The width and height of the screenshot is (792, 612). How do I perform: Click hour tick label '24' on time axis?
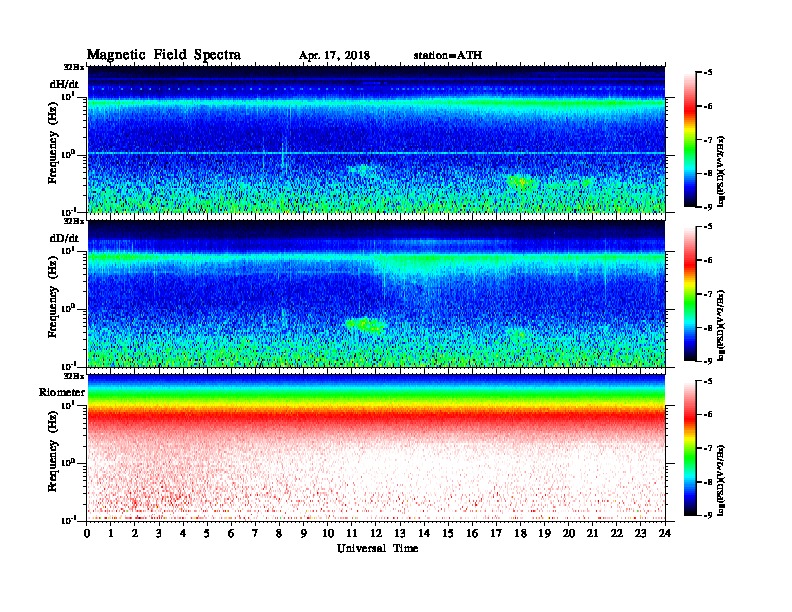[x=665, y=533]
